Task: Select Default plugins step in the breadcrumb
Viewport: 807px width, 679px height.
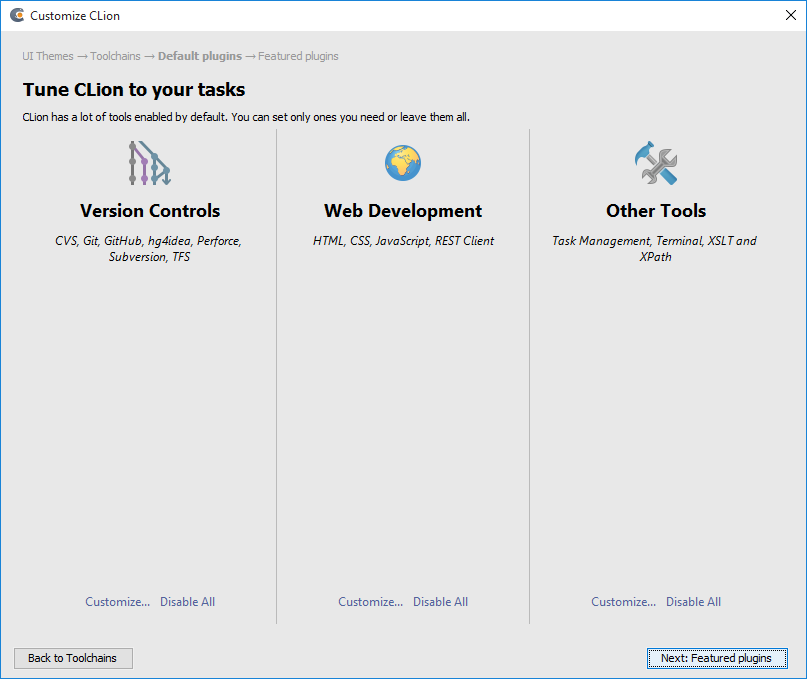Action: coord(200,56)
